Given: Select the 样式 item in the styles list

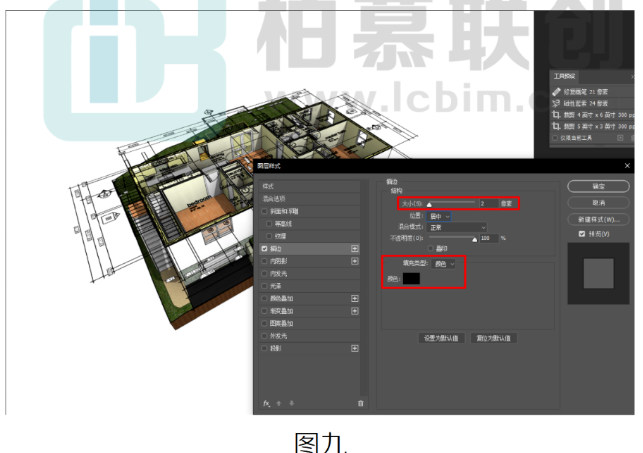Looking at the screenshot, I should (310, 187).
